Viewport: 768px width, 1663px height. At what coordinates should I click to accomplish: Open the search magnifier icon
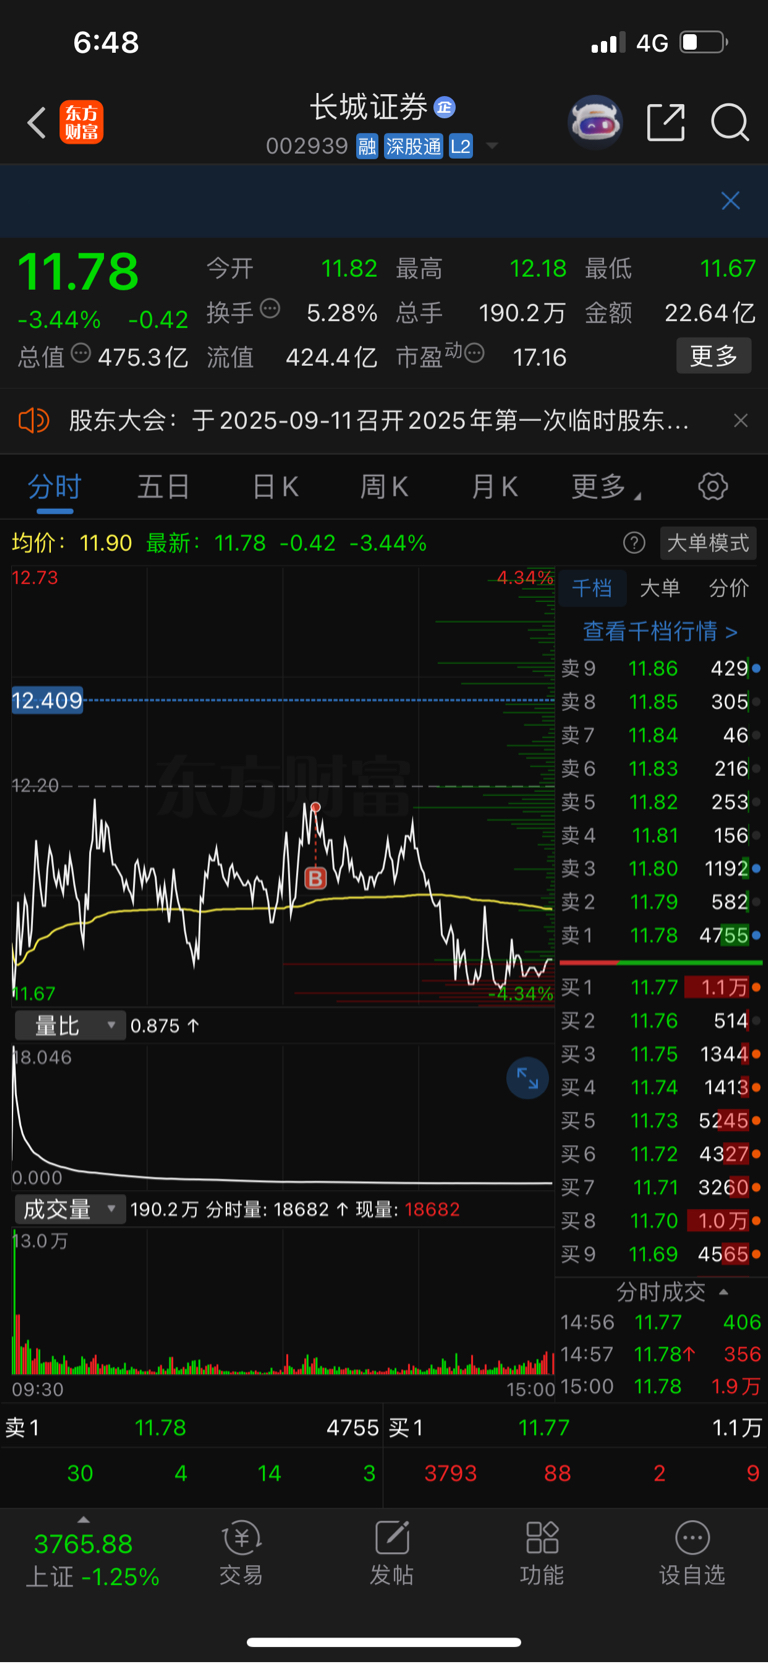730,123
